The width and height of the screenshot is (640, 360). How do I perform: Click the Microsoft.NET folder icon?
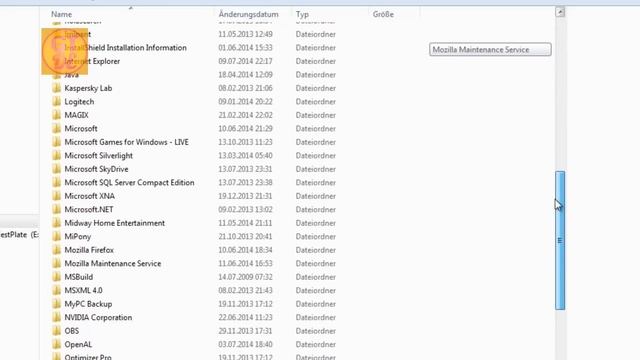click(x=57, y=209)
